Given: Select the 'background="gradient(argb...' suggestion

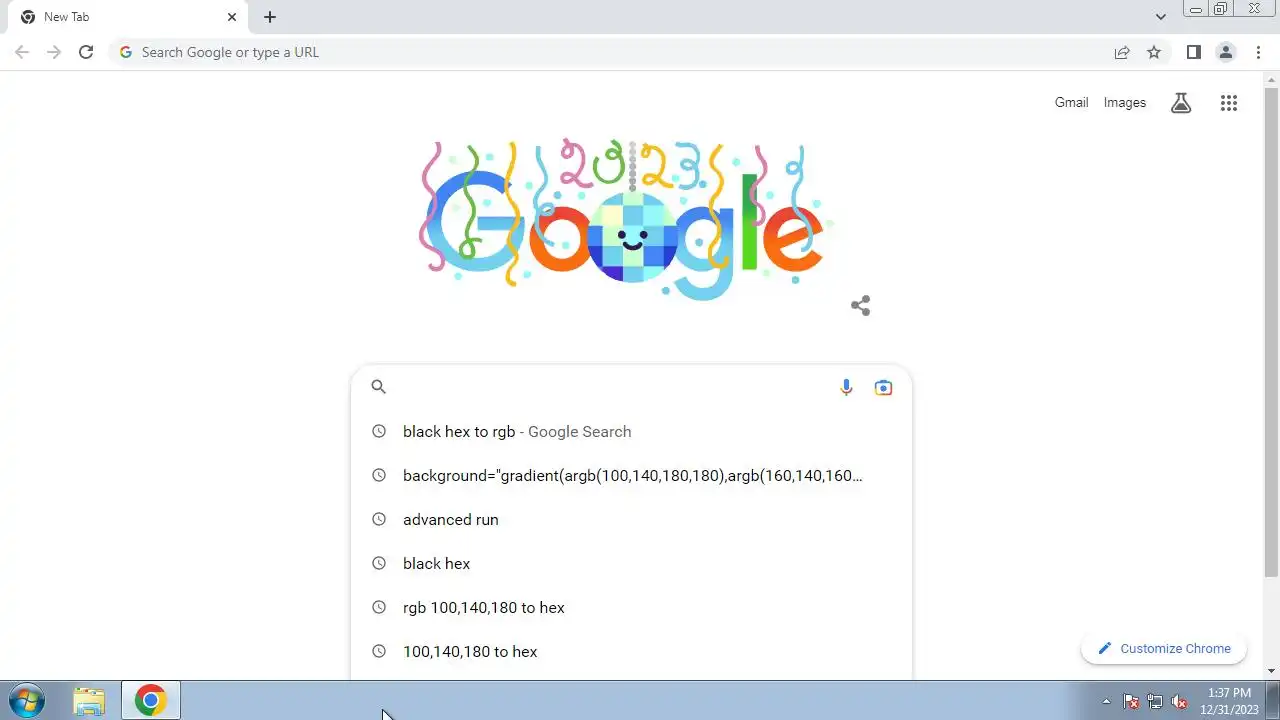Looking at the screenshot, I should pyautogui.click(x=631, y=475).
